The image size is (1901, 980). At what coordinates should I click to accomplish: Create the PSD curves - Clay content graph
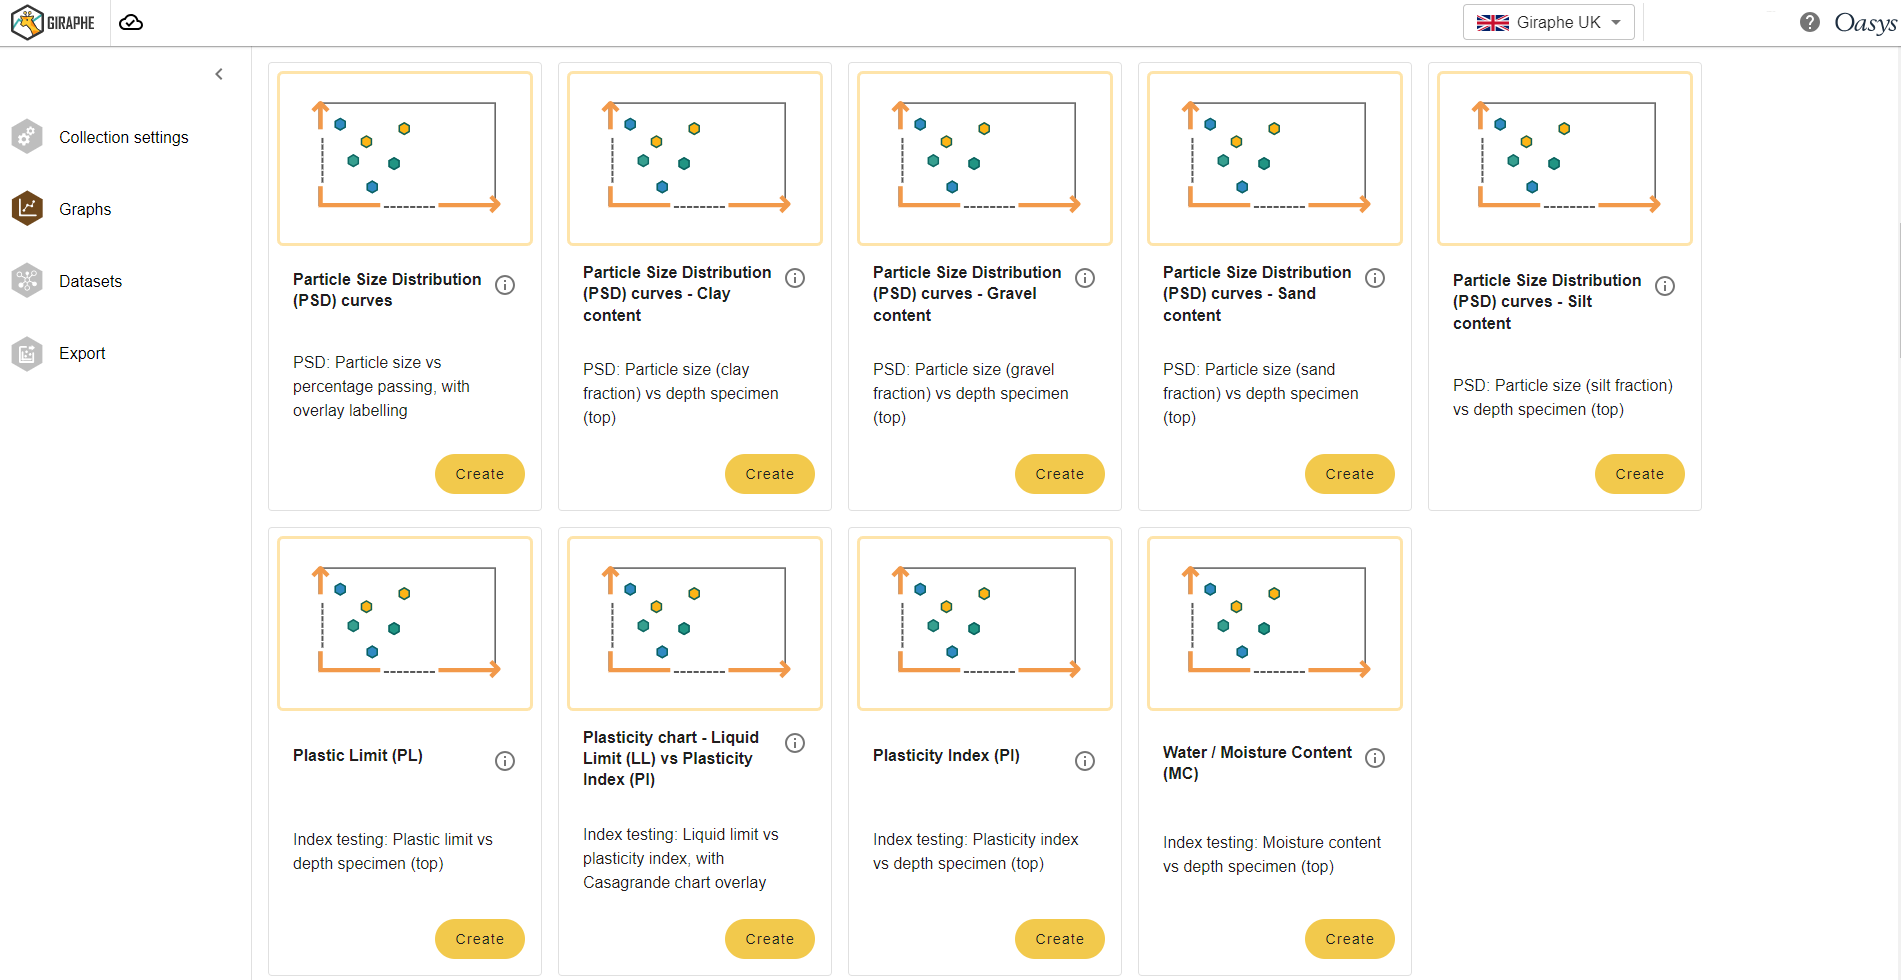769,474
